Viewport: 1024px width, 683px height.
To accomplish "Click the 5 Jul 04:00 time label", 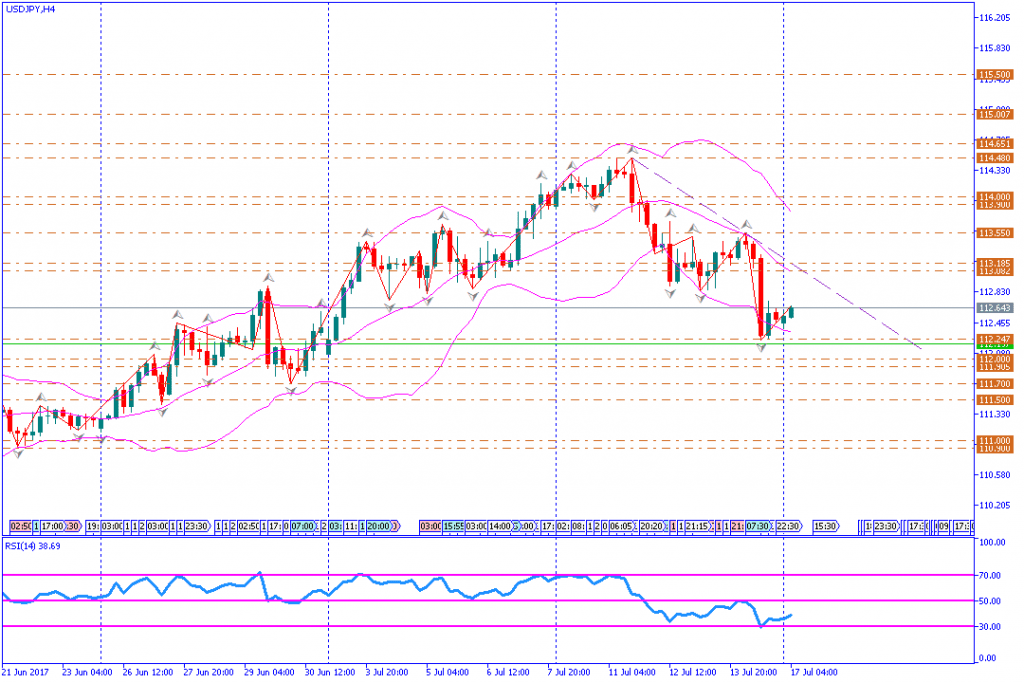I will [x=447, y=673].
